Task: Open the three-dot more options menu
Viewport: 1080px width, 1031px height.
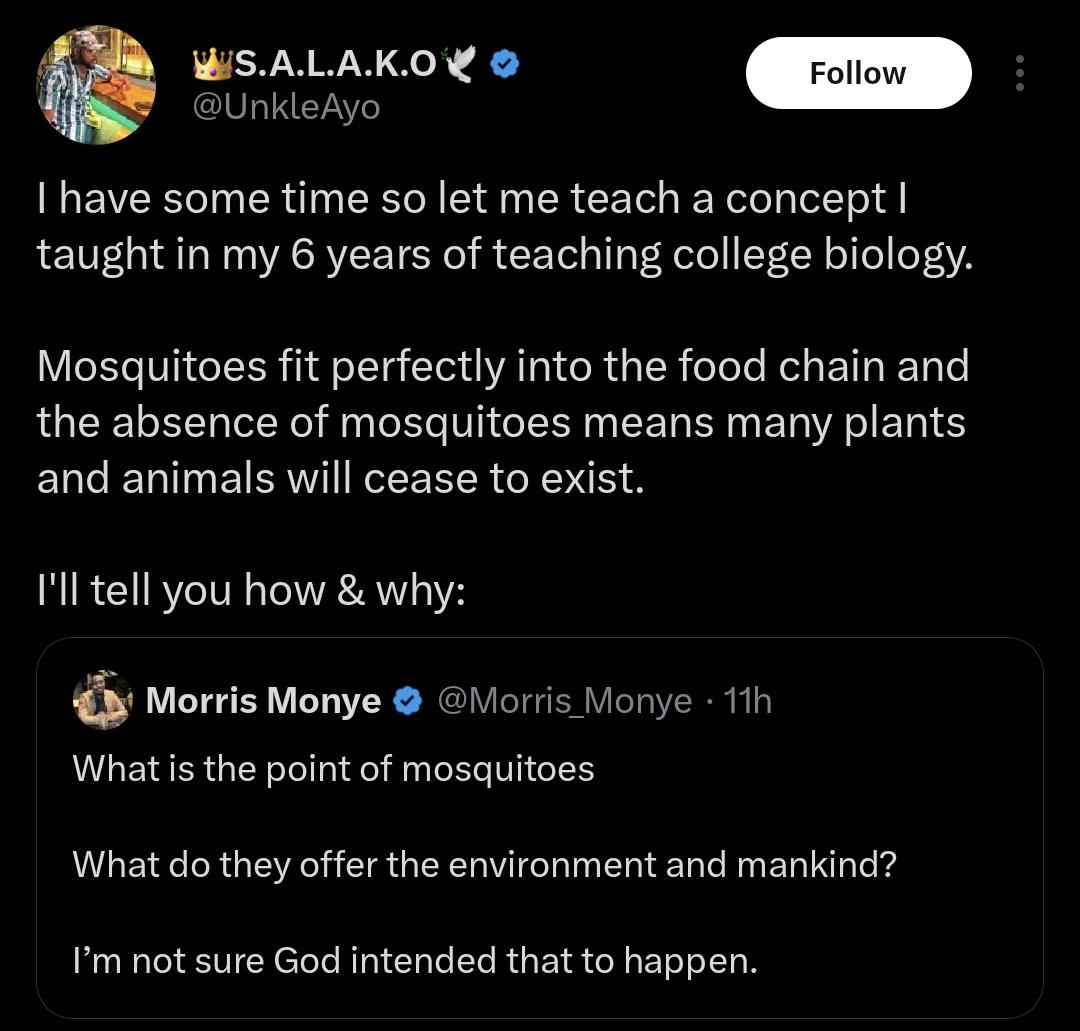Action: (x=1020, y=73)
